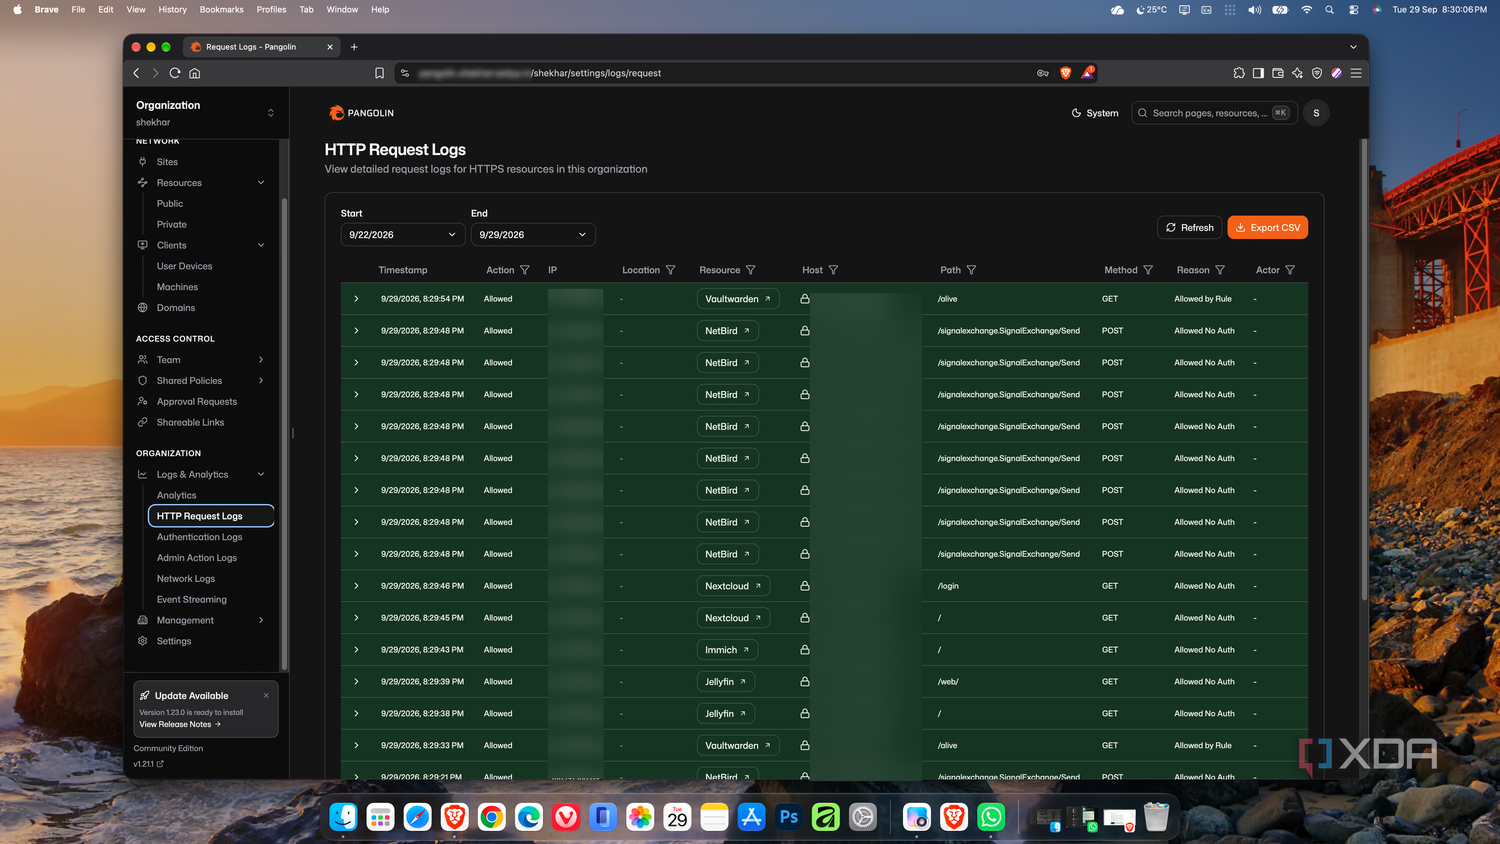Open the Profiles menu
The height and width of the screenshot is (844, 1500).
(x=271, y=10)
